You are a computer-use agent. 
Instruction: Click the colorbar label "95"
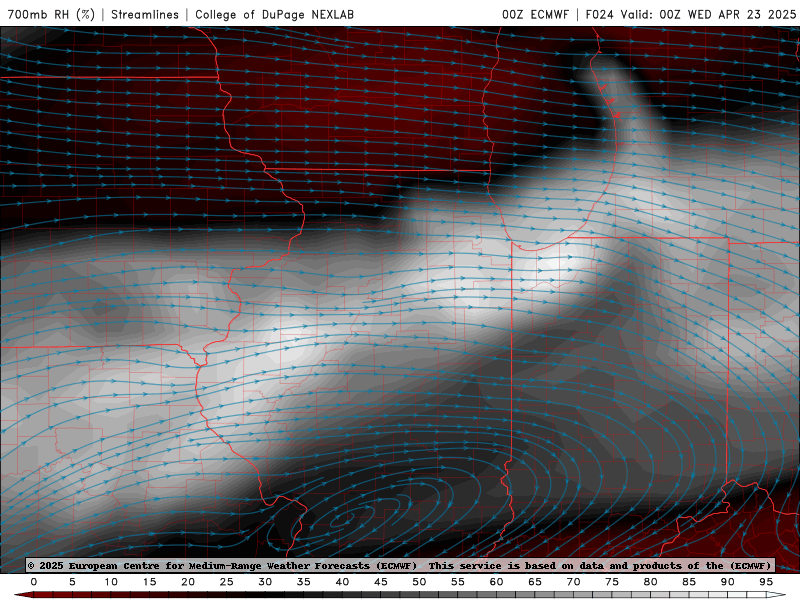[766, 582]
